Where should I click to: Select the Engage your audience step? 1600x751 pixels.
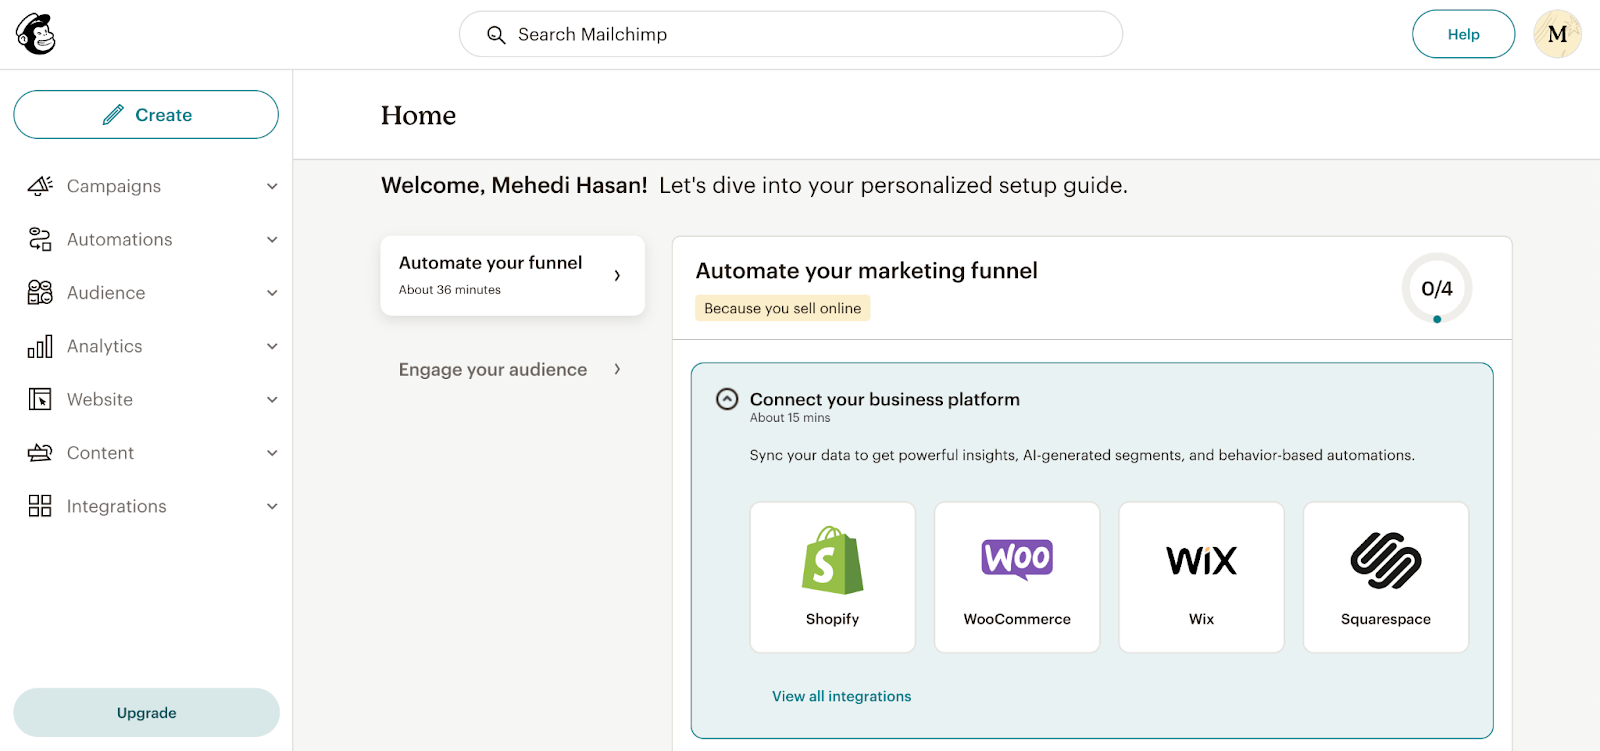(512, 369)
